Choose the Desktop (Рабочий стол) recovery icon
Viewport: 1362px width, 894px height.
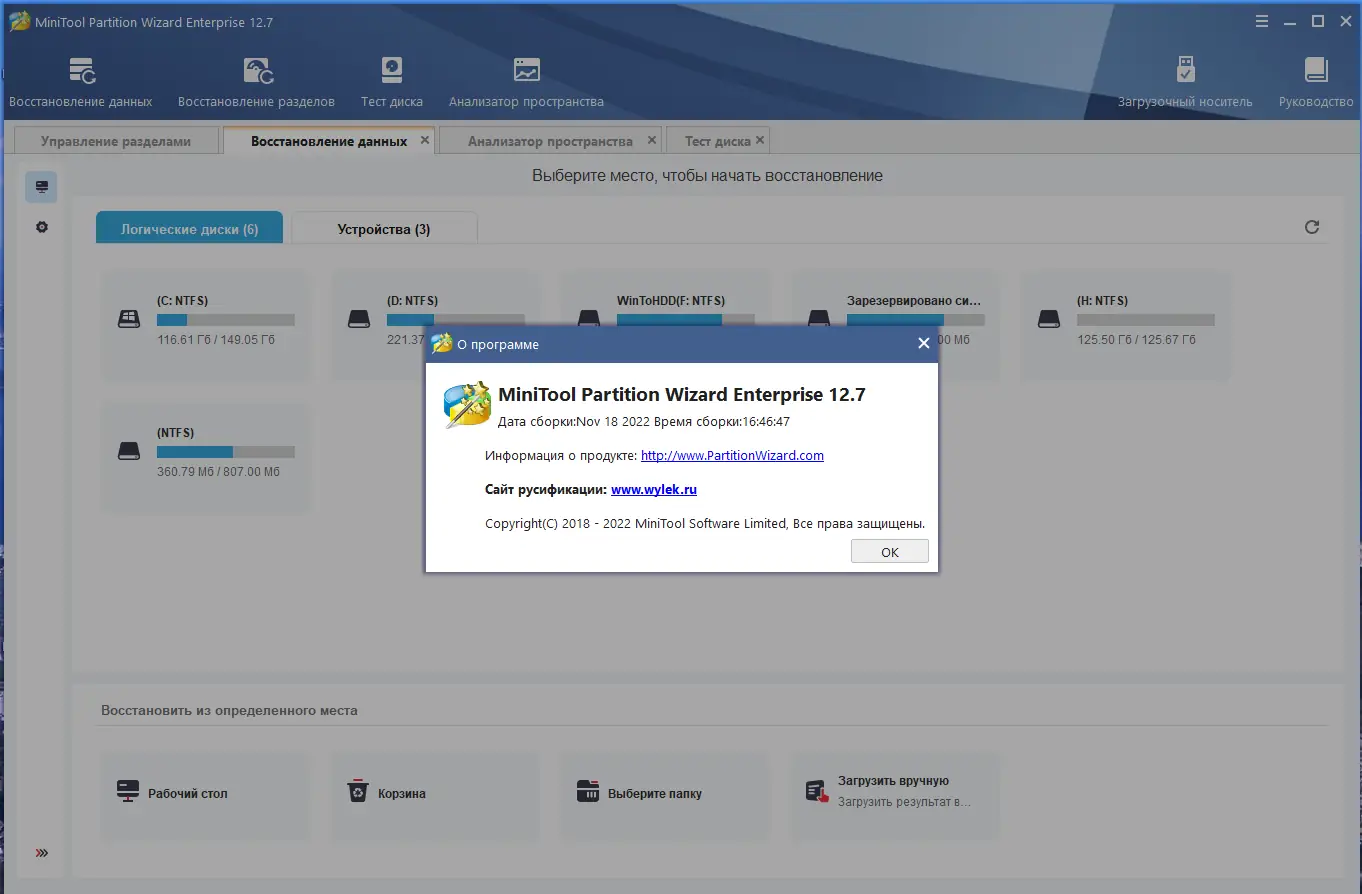[x=129, y=792]
